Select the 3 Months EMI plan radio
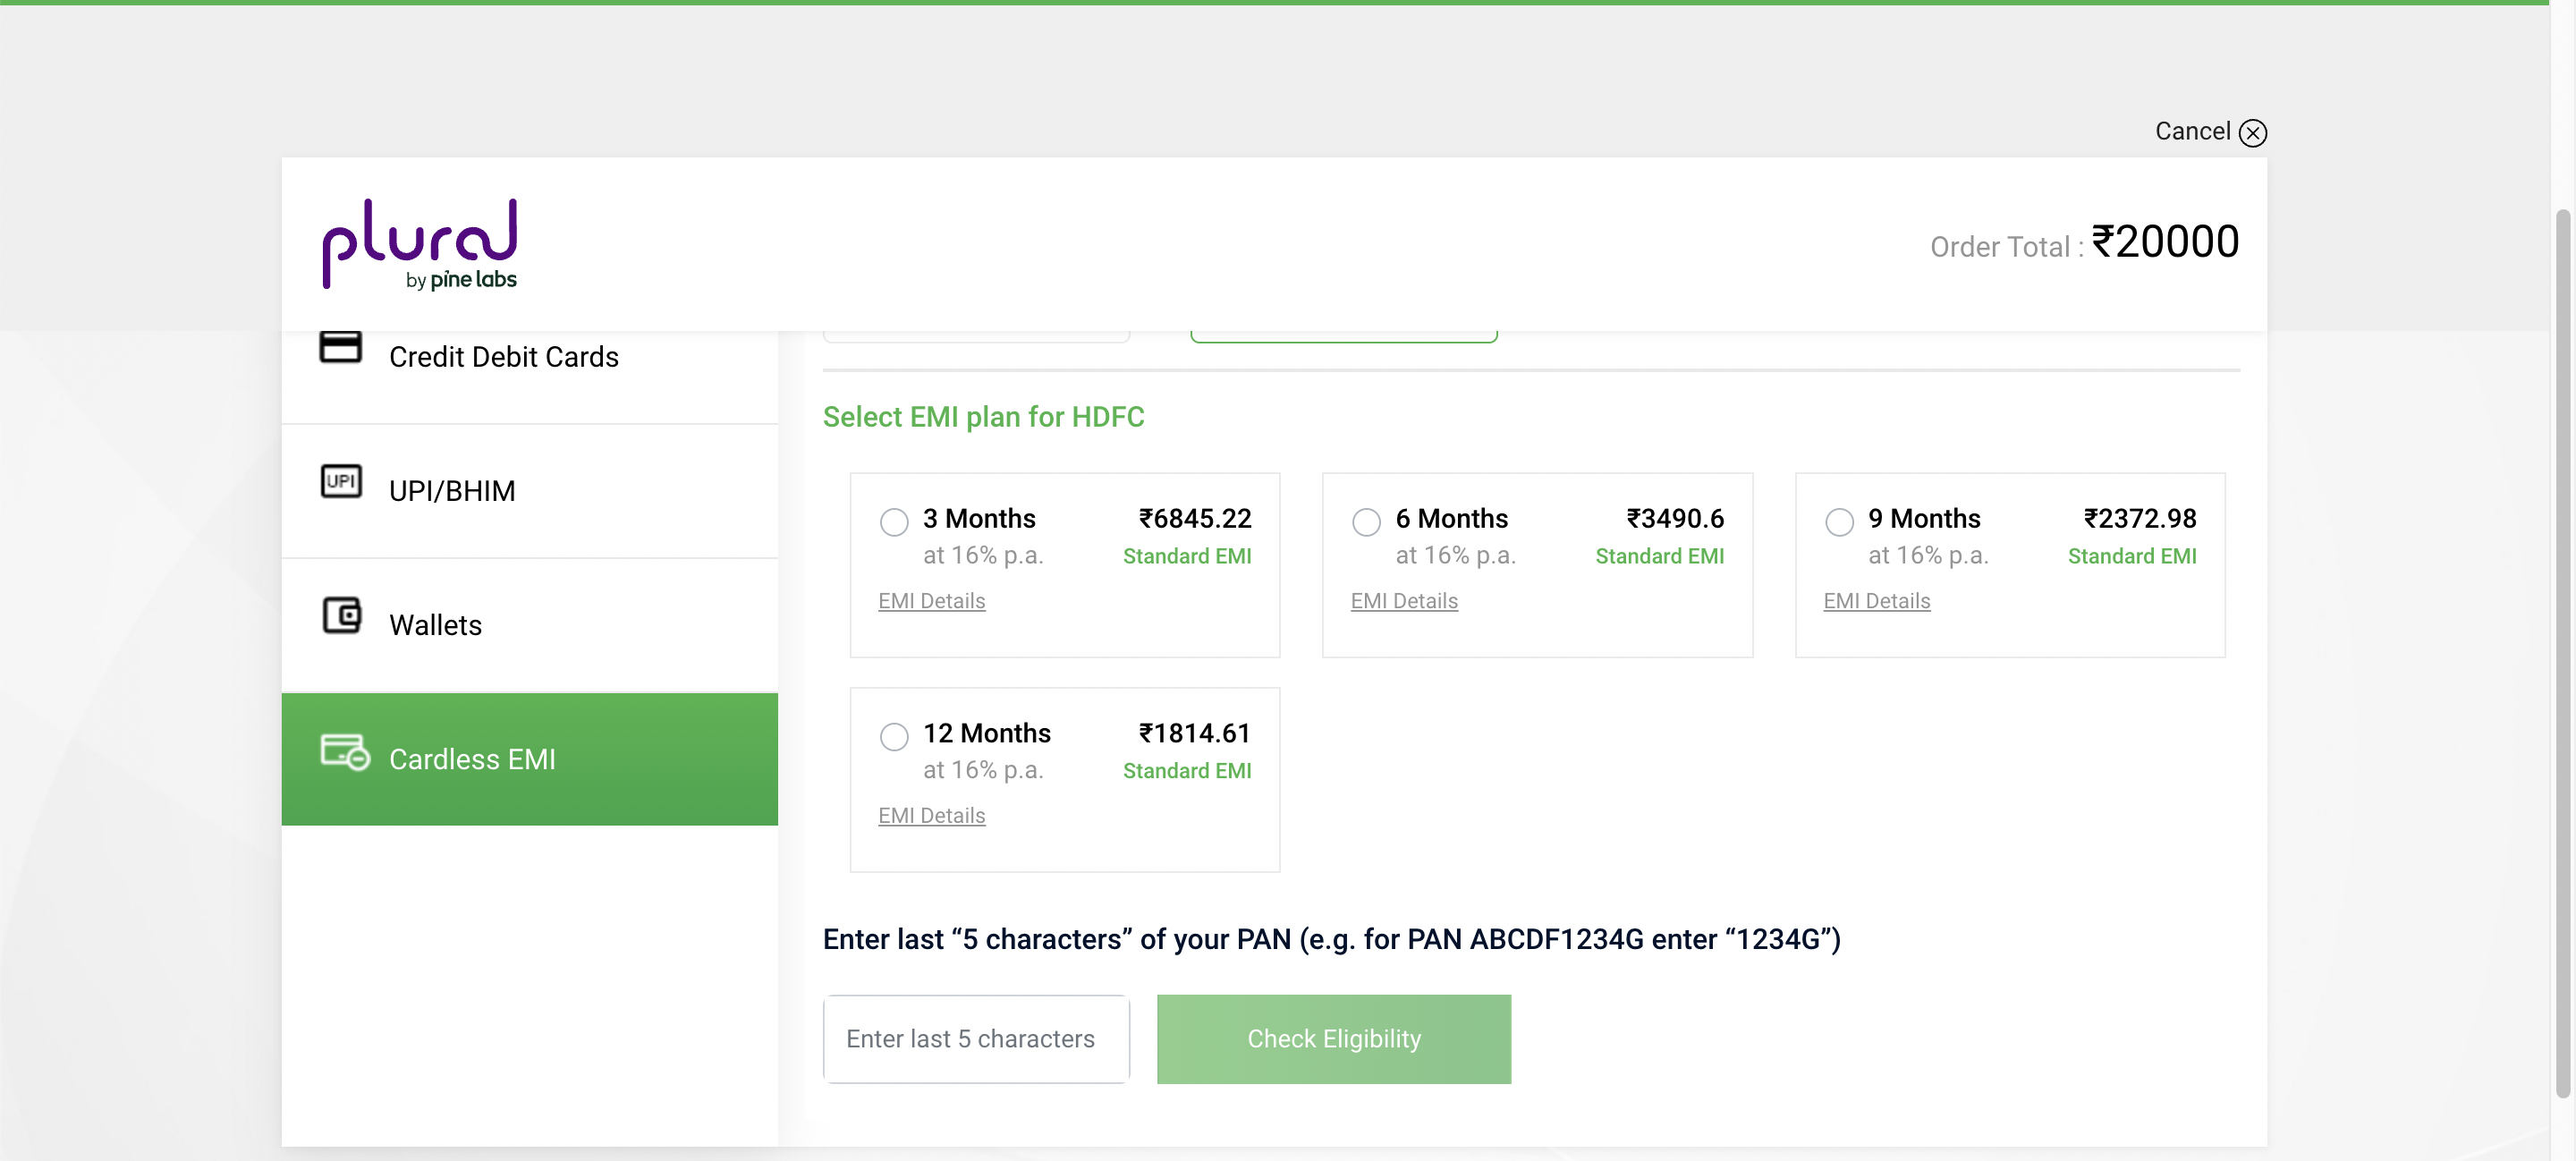Image resolution: width=2576 pixels, height=1161 pixels. [894, 522]
